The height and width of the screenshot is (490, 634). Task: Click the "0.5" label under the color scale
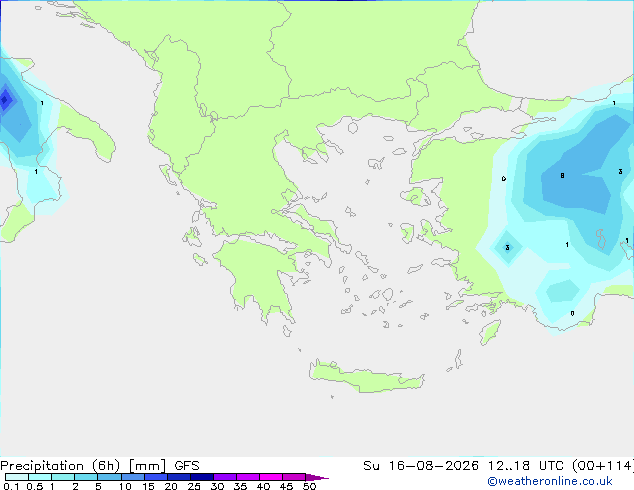(x=35, y=486)
